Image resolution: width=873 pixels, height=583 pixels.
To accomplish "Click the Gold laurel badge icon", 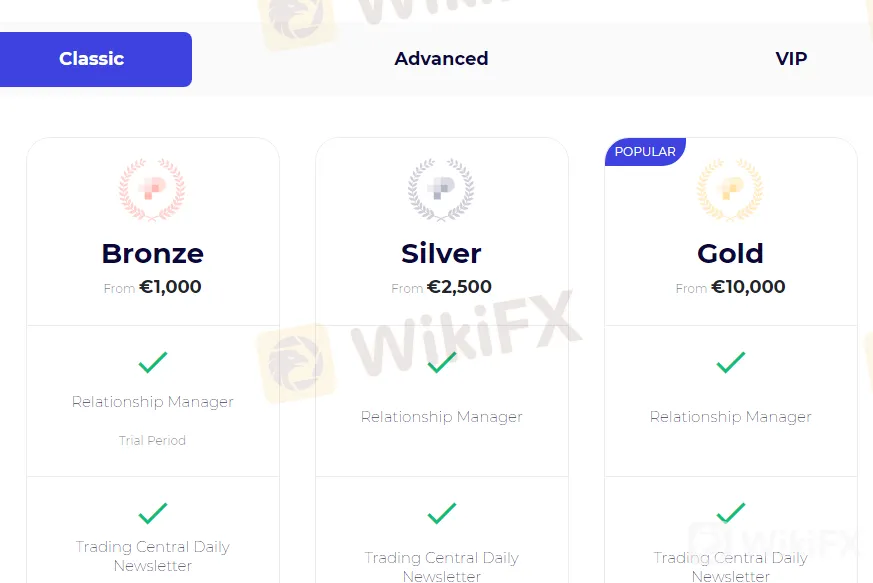I will click(730, 189).
